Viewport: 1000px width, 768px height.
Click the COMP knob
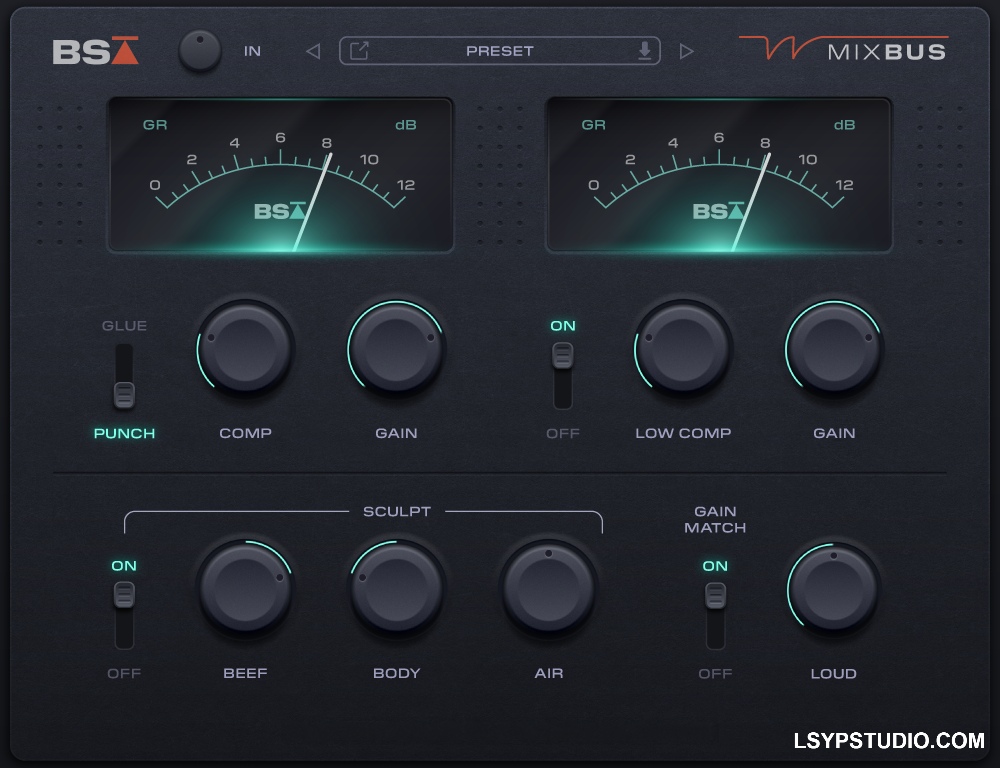click(x=245, y=348)
